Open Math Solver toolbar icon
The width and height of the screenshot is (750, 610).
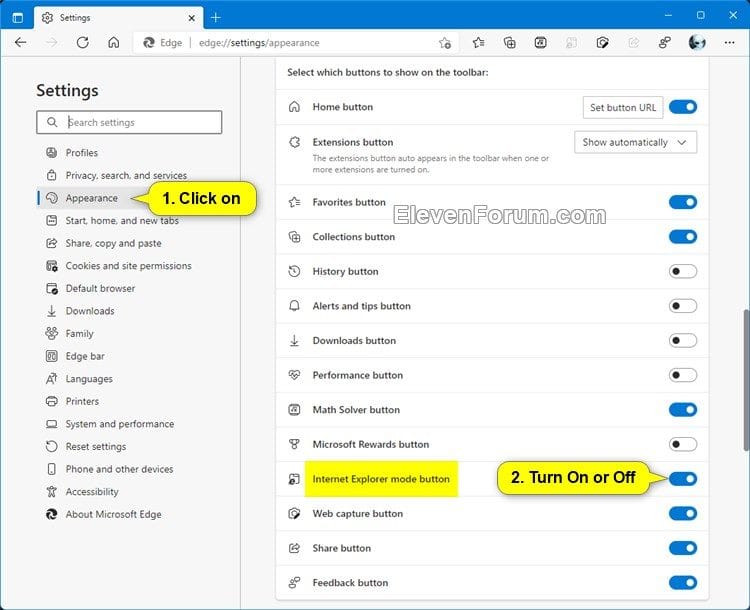pos(540,43)
